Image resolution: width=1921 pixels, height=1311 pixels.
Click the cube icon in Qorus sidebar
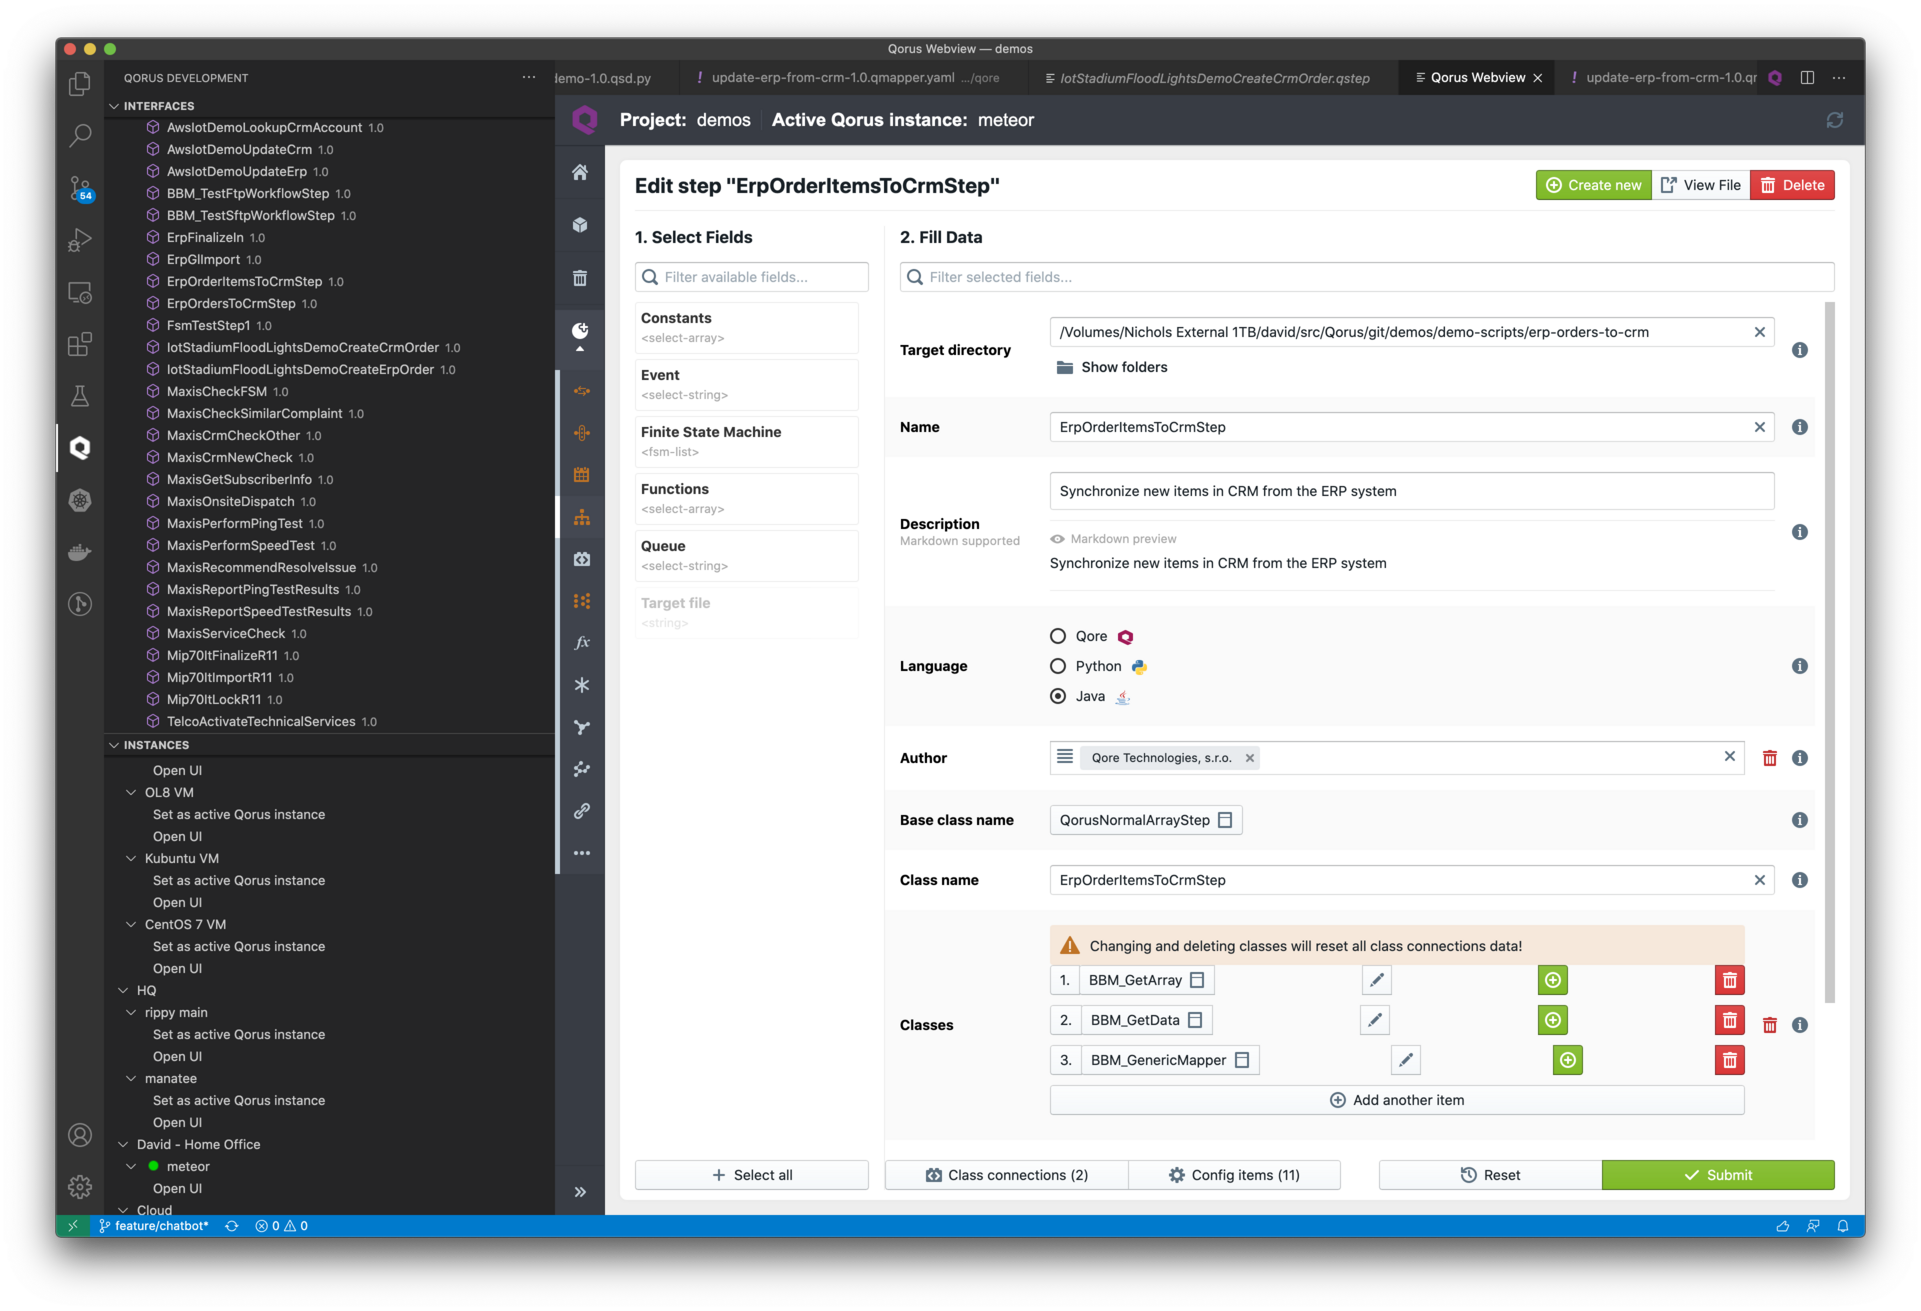tap(580, 225)
